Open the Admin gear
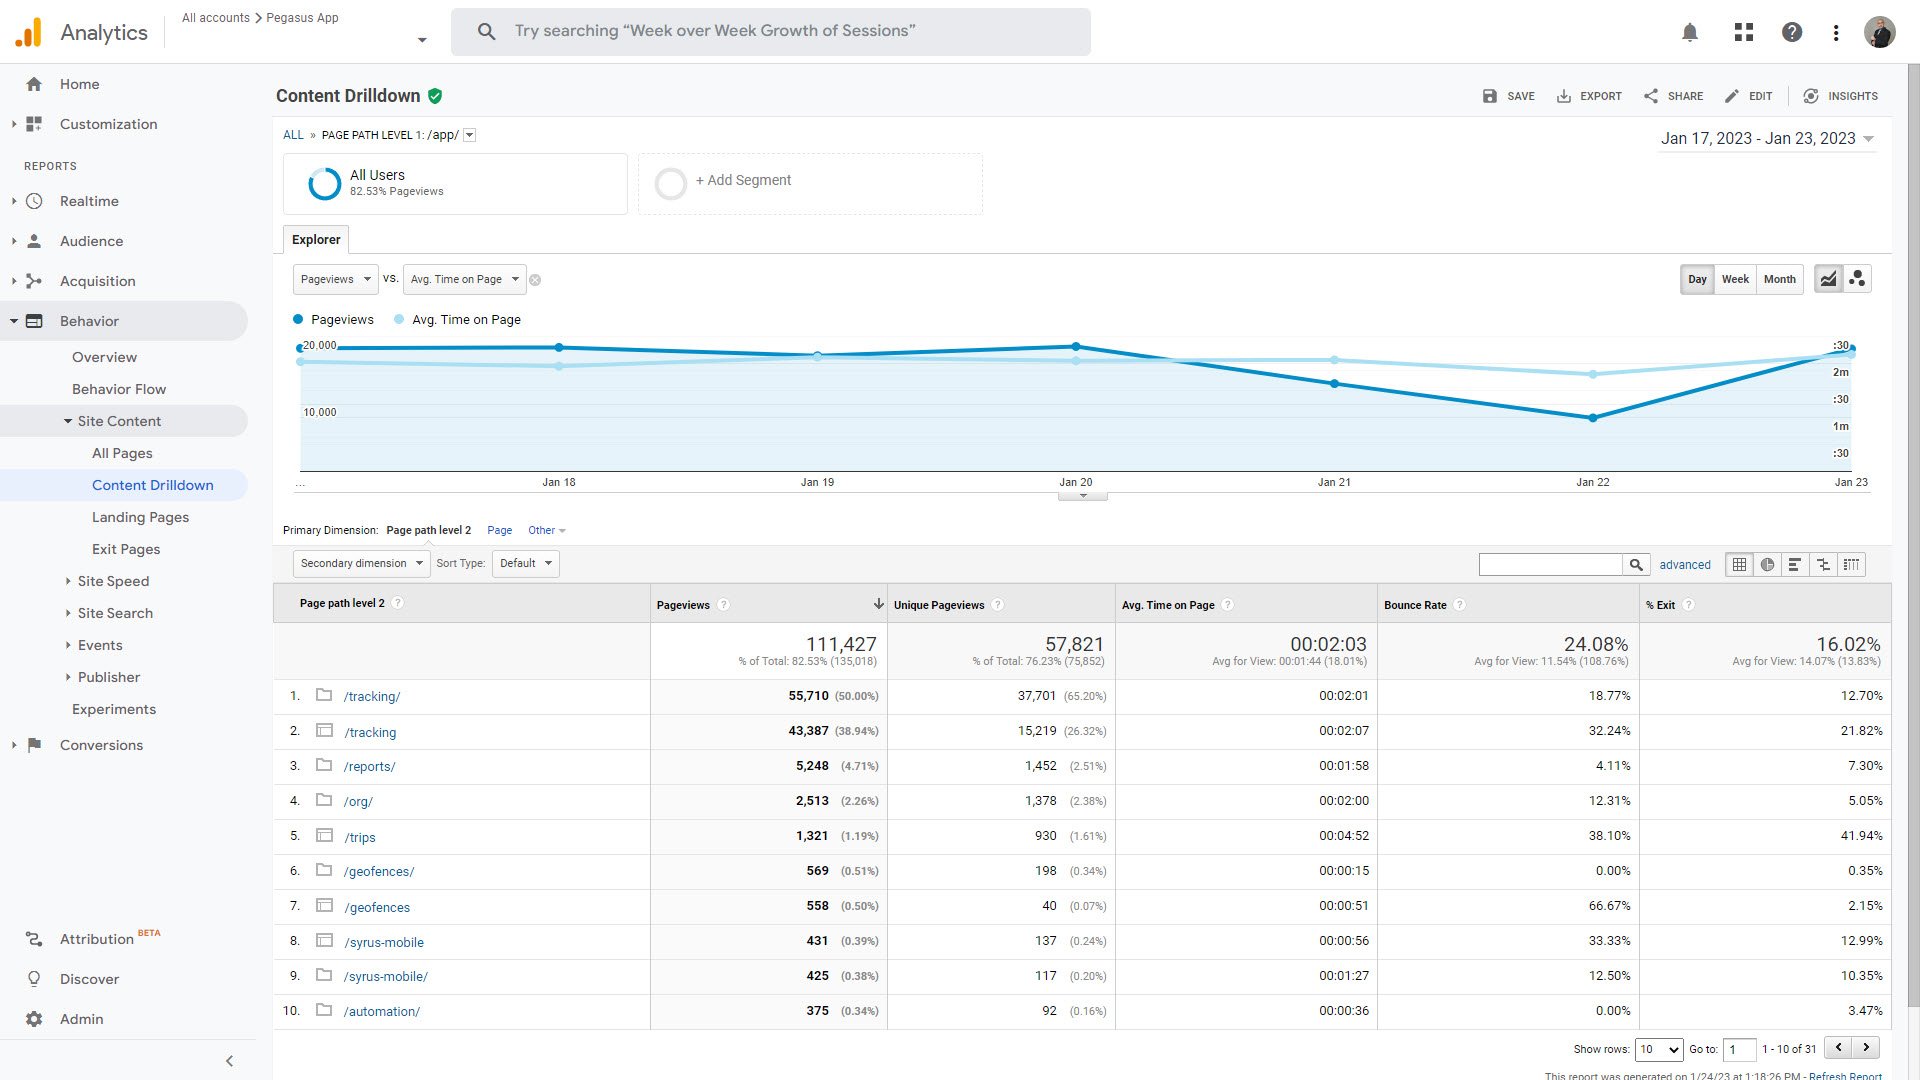Image resolution: width=1920 pixels, height=1080 pixels. [x=34, y=1019]
